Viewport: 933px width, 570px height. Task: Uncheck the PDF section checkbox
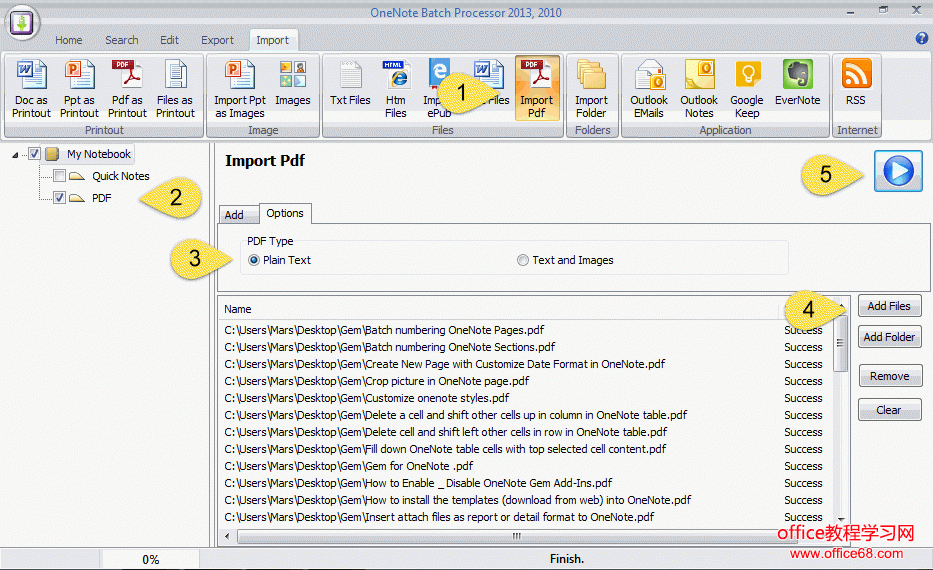pos(59,198)
